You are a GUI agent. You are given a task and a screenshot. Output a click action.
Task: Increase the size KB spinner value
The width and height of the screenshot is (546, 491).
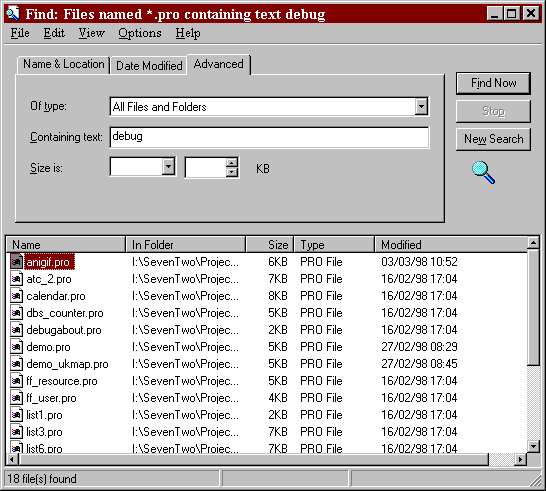[x=232, y=163]
